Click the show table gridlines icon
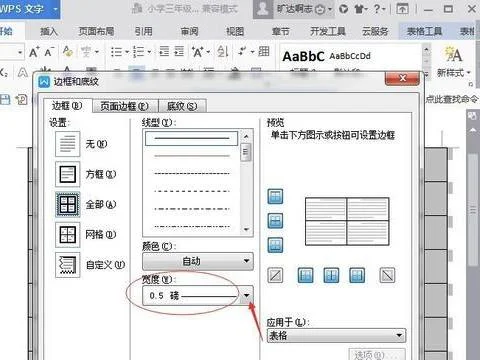 (264, 51)
